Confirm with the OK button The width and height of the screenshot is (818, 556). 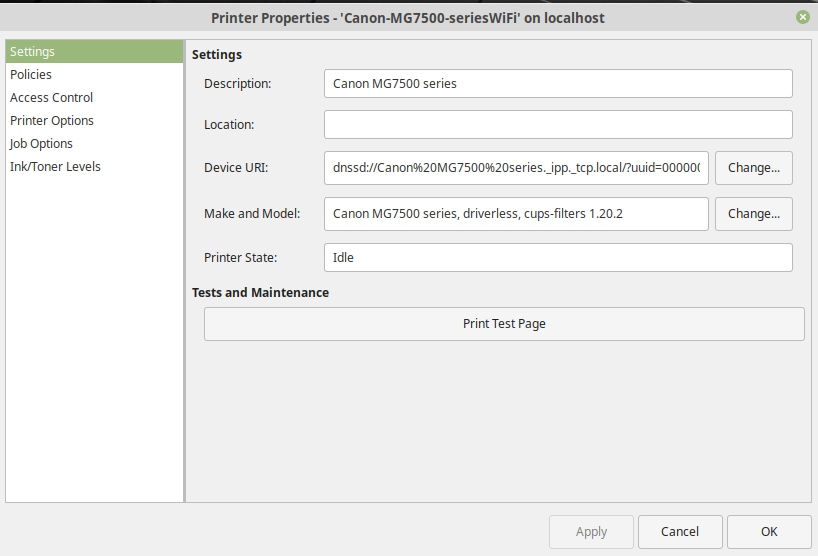(769, 532)
